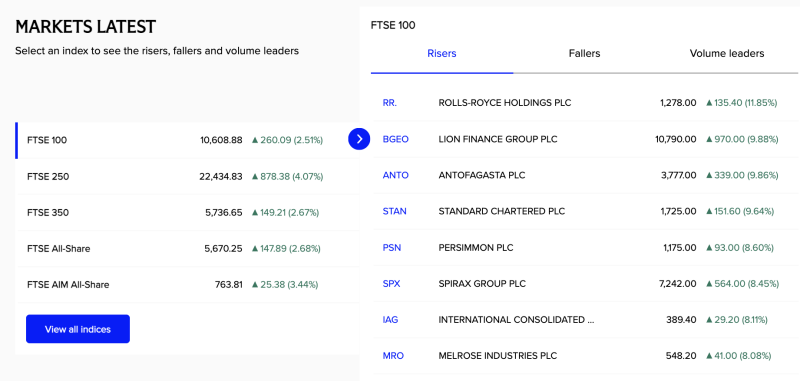800x381 pixels.
Task: Click the MARKETS LATEST heading
Action: (x=86, y=27)
